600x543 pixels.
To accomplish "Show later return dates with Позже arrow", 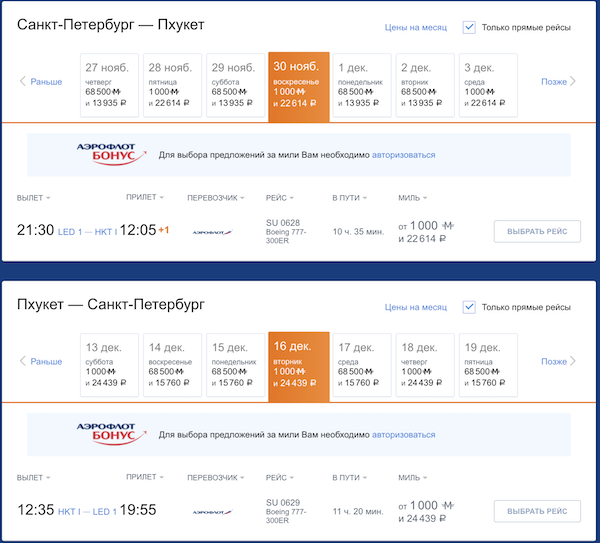I will click(558, 362).
